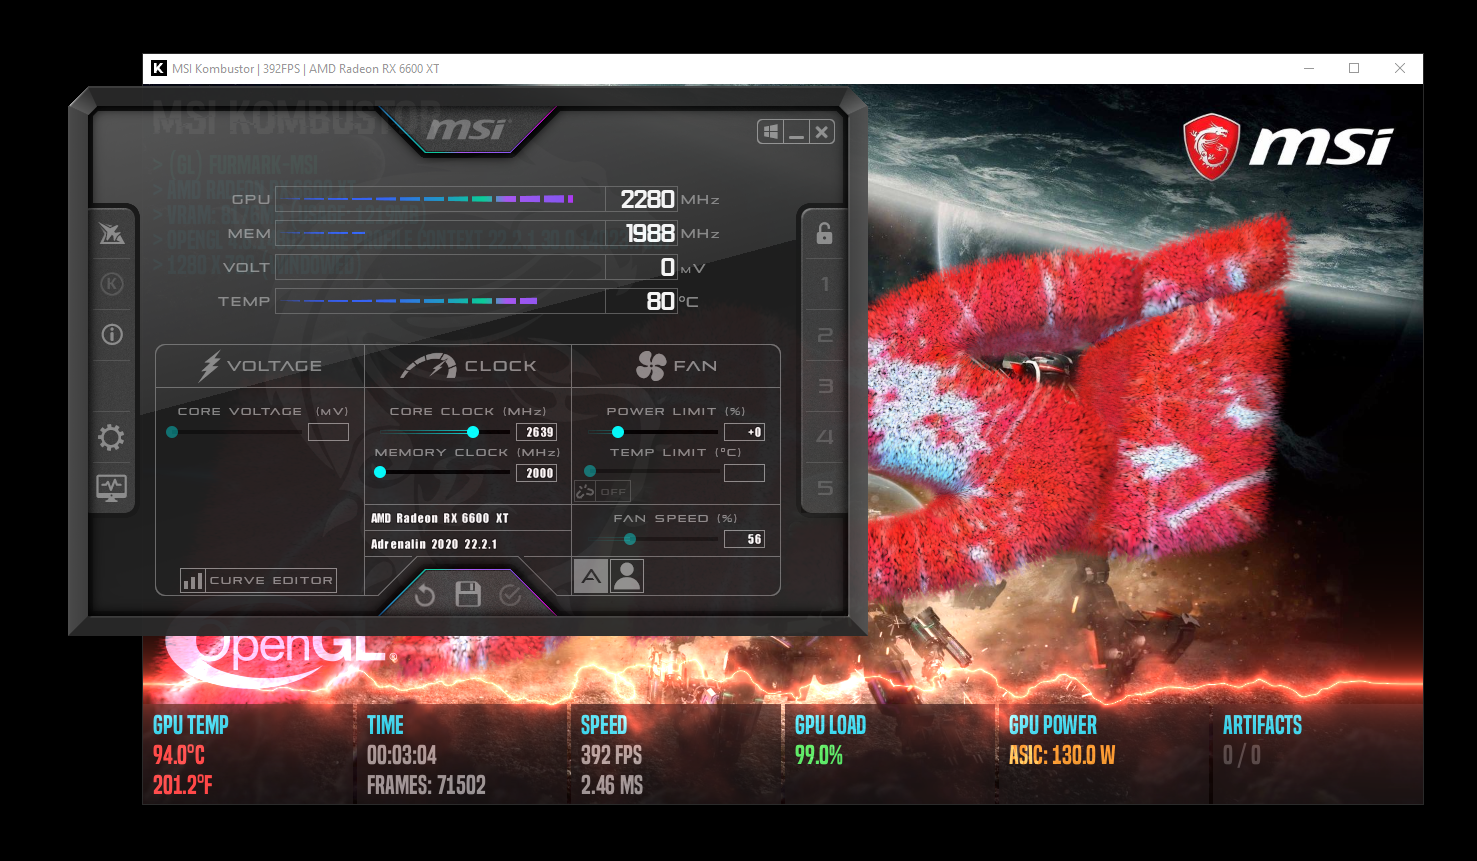Screen dimensions: 1477x861
Task: Focus the Fan Speed field showing 56
Action: point(744,539)
